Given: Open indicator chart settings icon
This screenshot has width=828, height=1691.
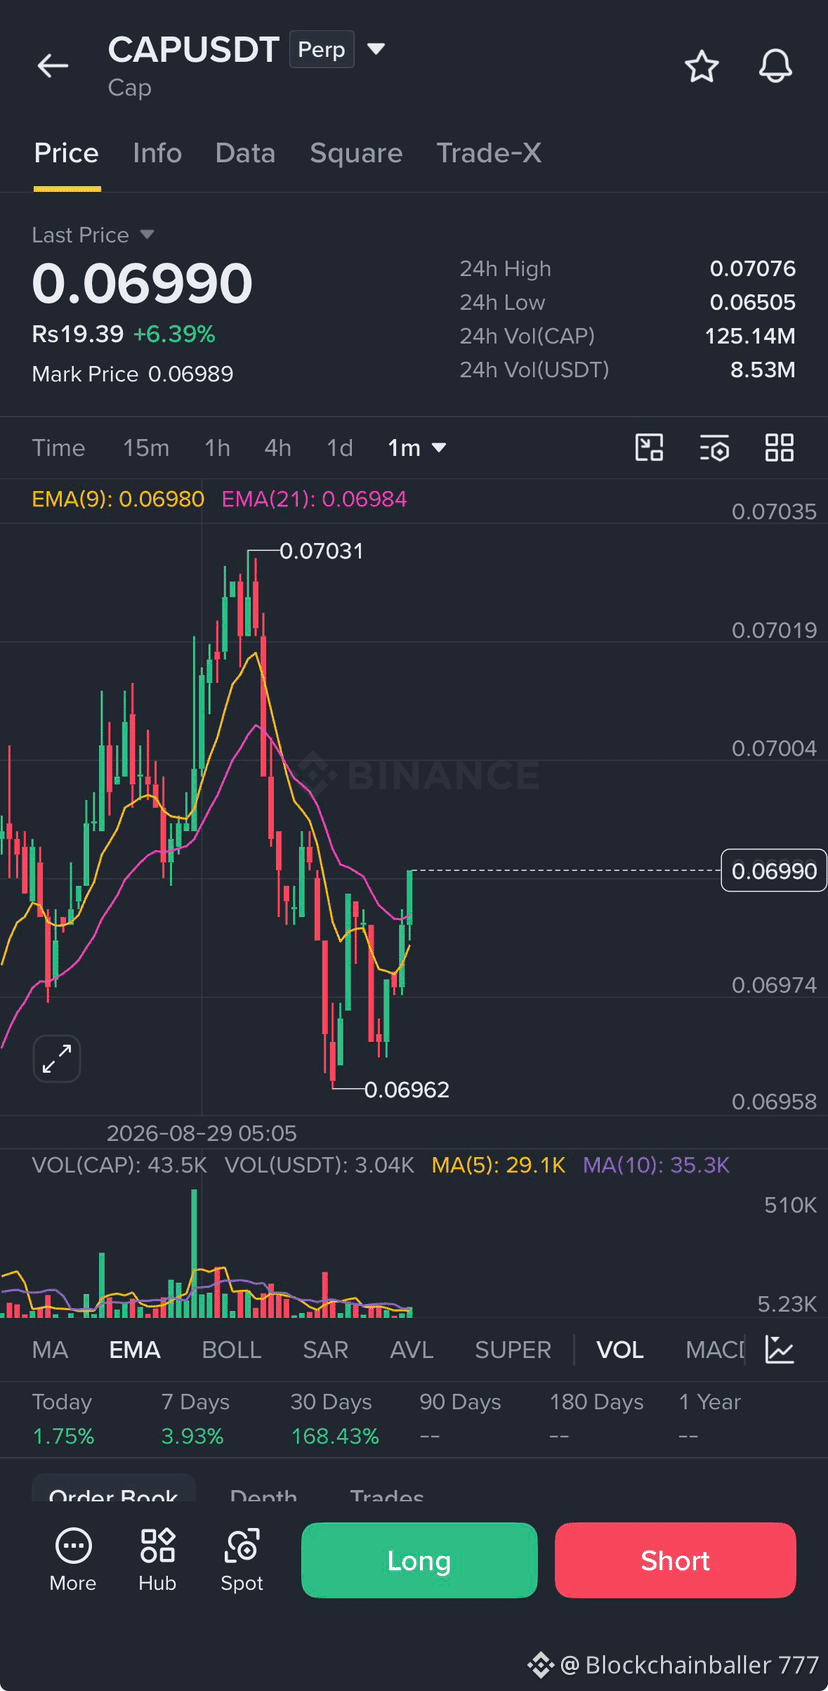Looking at the screenshot, I should (780, 1349).
